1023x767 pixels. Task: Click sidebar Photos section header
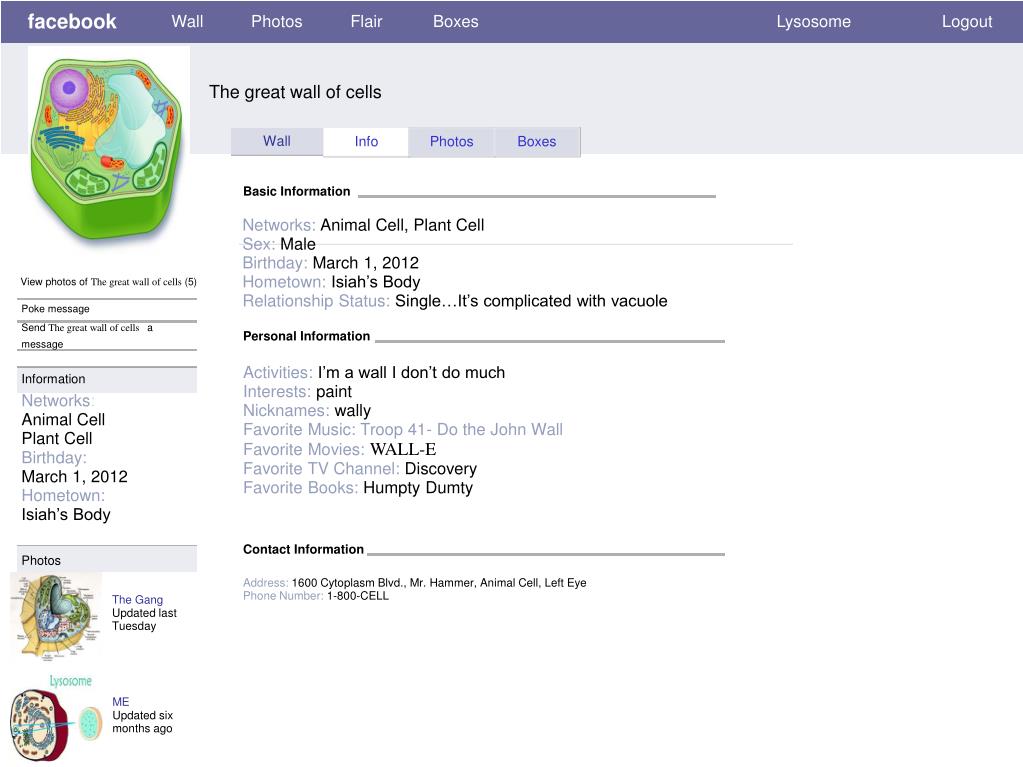tap(107, 560)
